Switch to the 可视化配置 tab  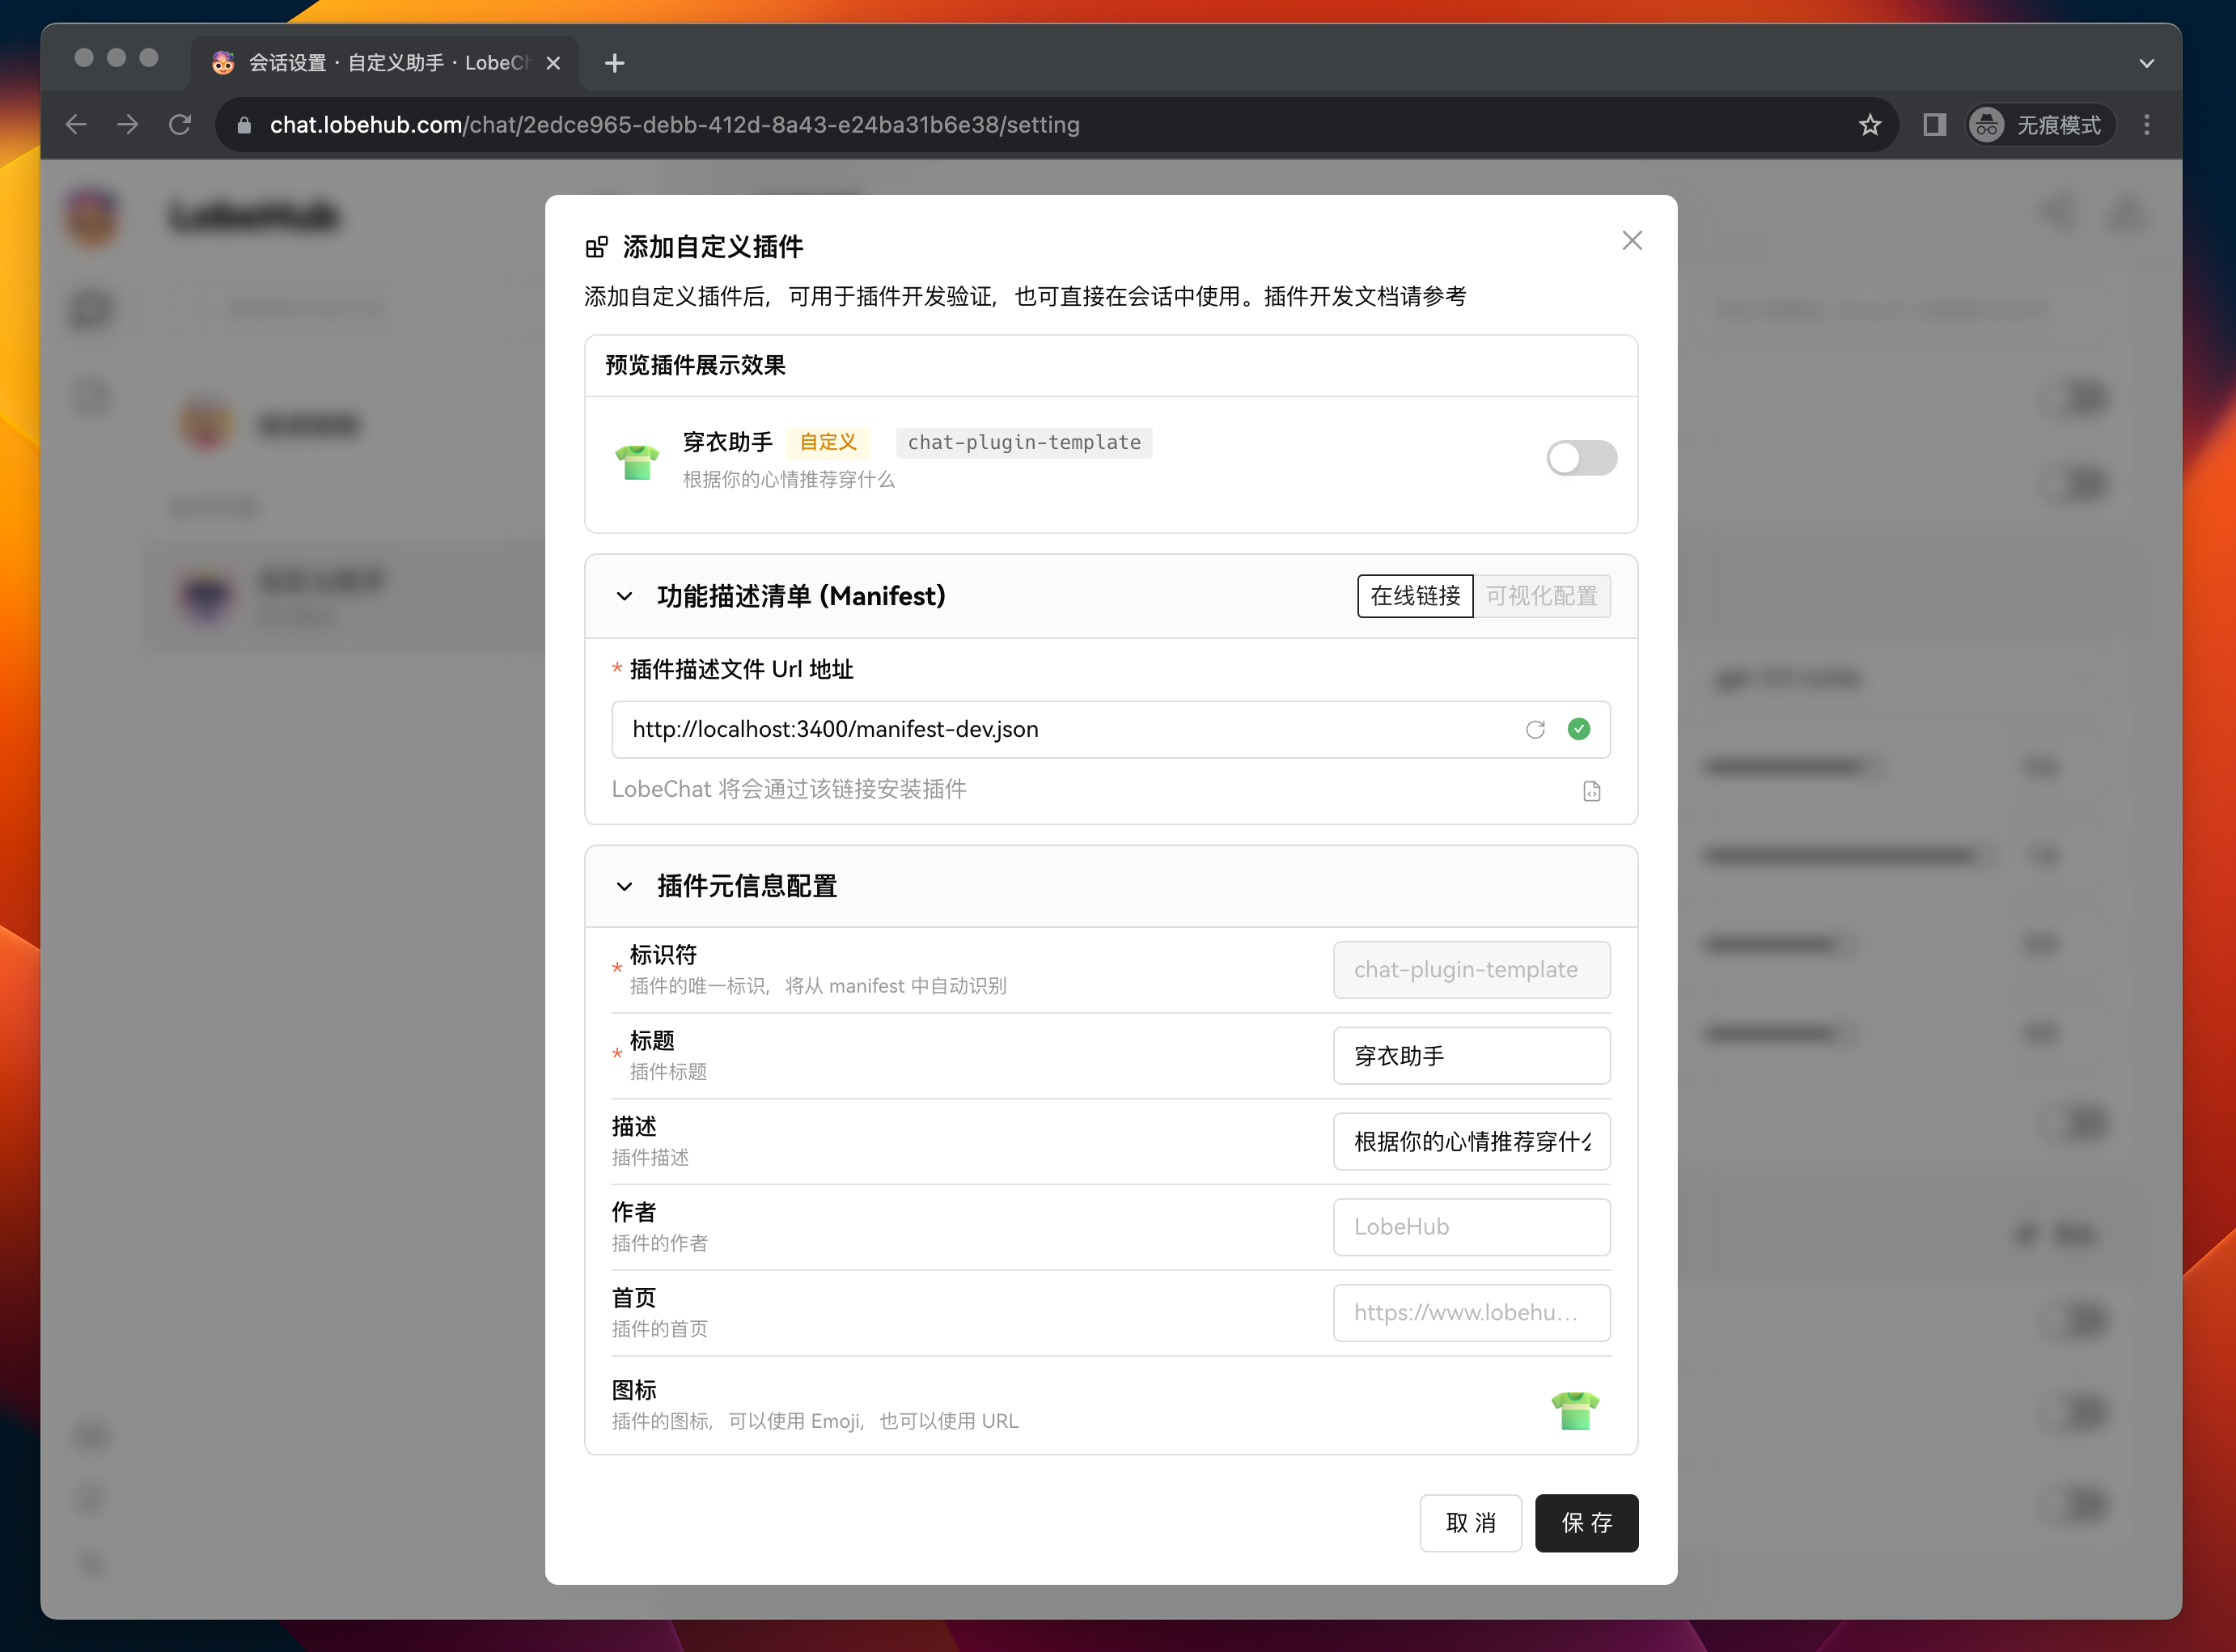coord(1541,596)
